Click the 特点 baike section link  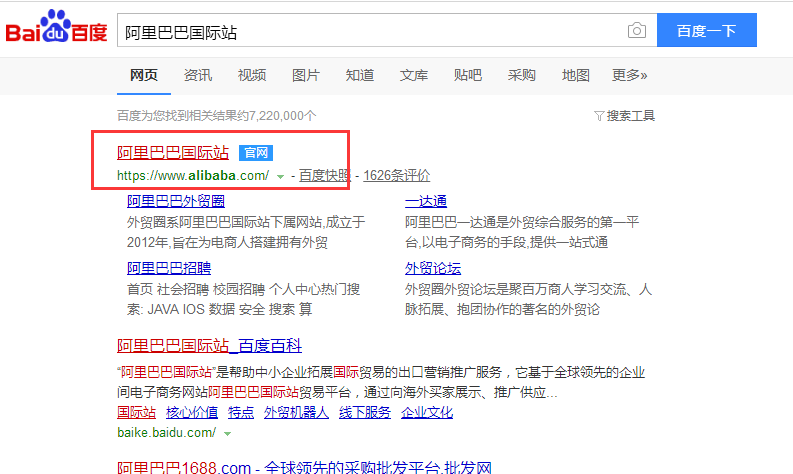click(241, 413)
